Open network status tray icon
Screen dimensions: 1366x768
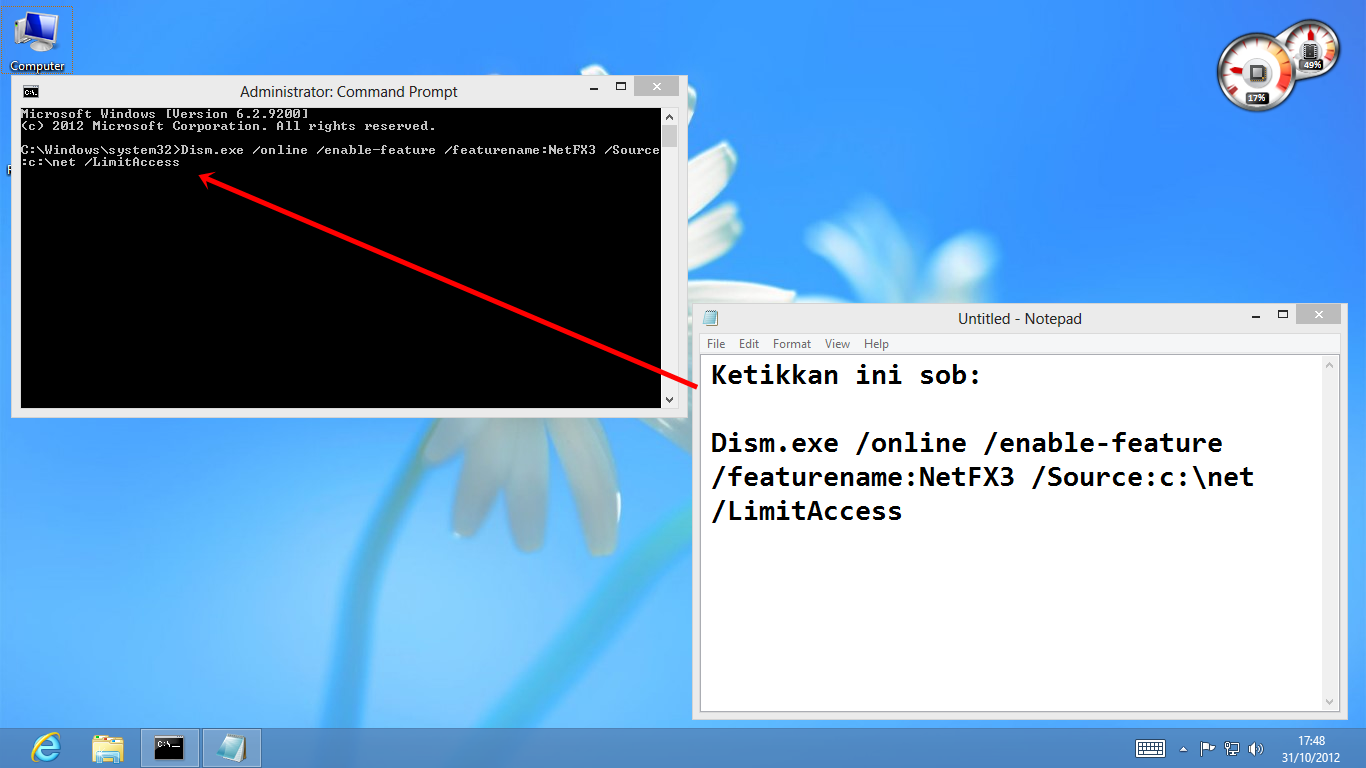pos(1232,749)
